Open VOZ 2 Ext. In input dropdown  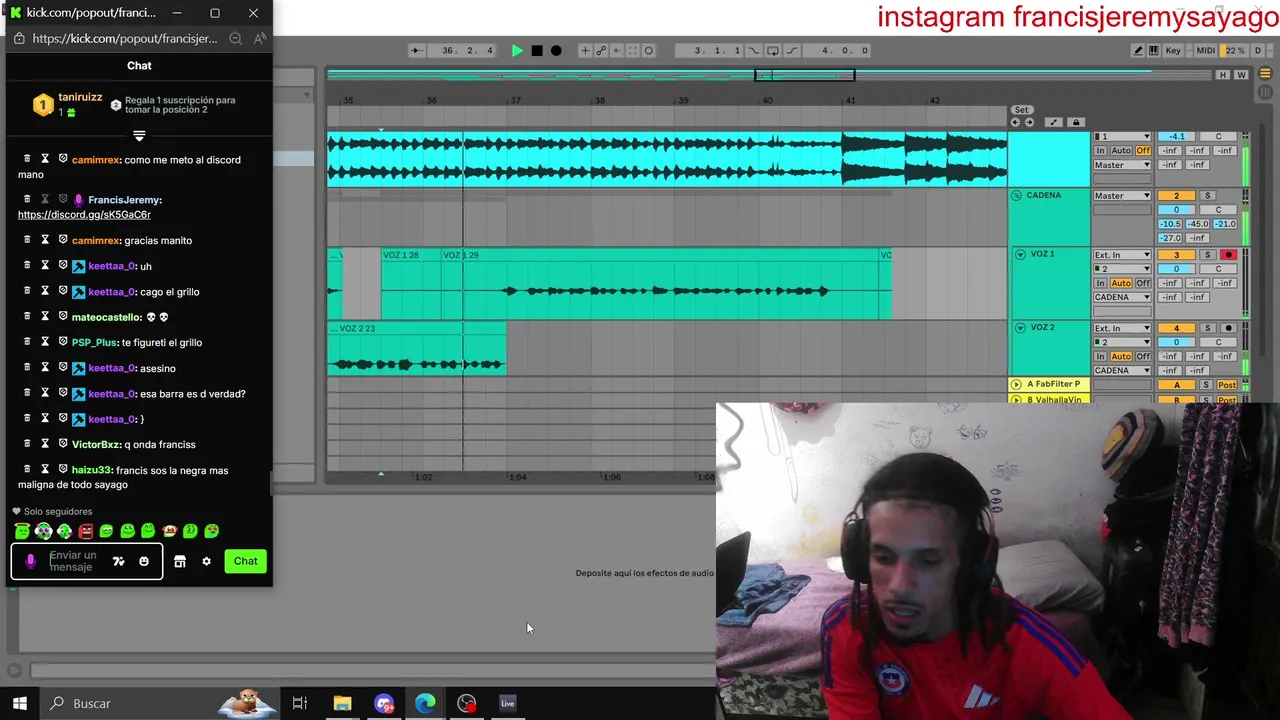click(x=1122, y=328)
